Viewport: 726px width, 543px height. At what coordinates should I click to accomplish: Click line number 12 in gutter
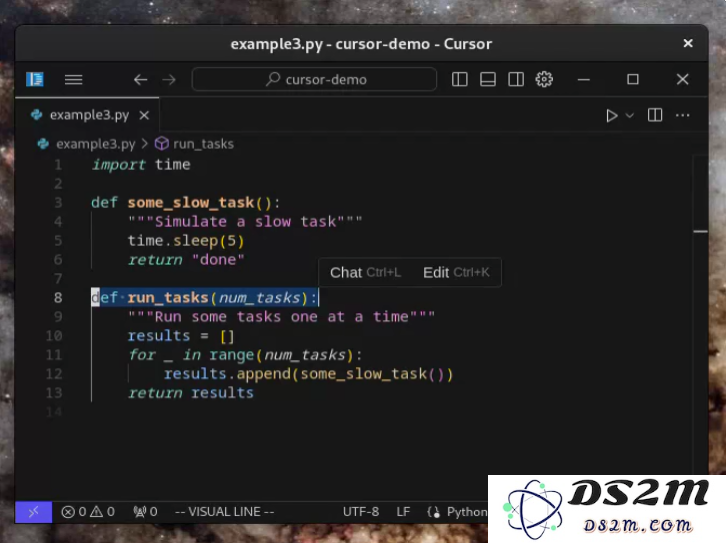coord(54,374)
